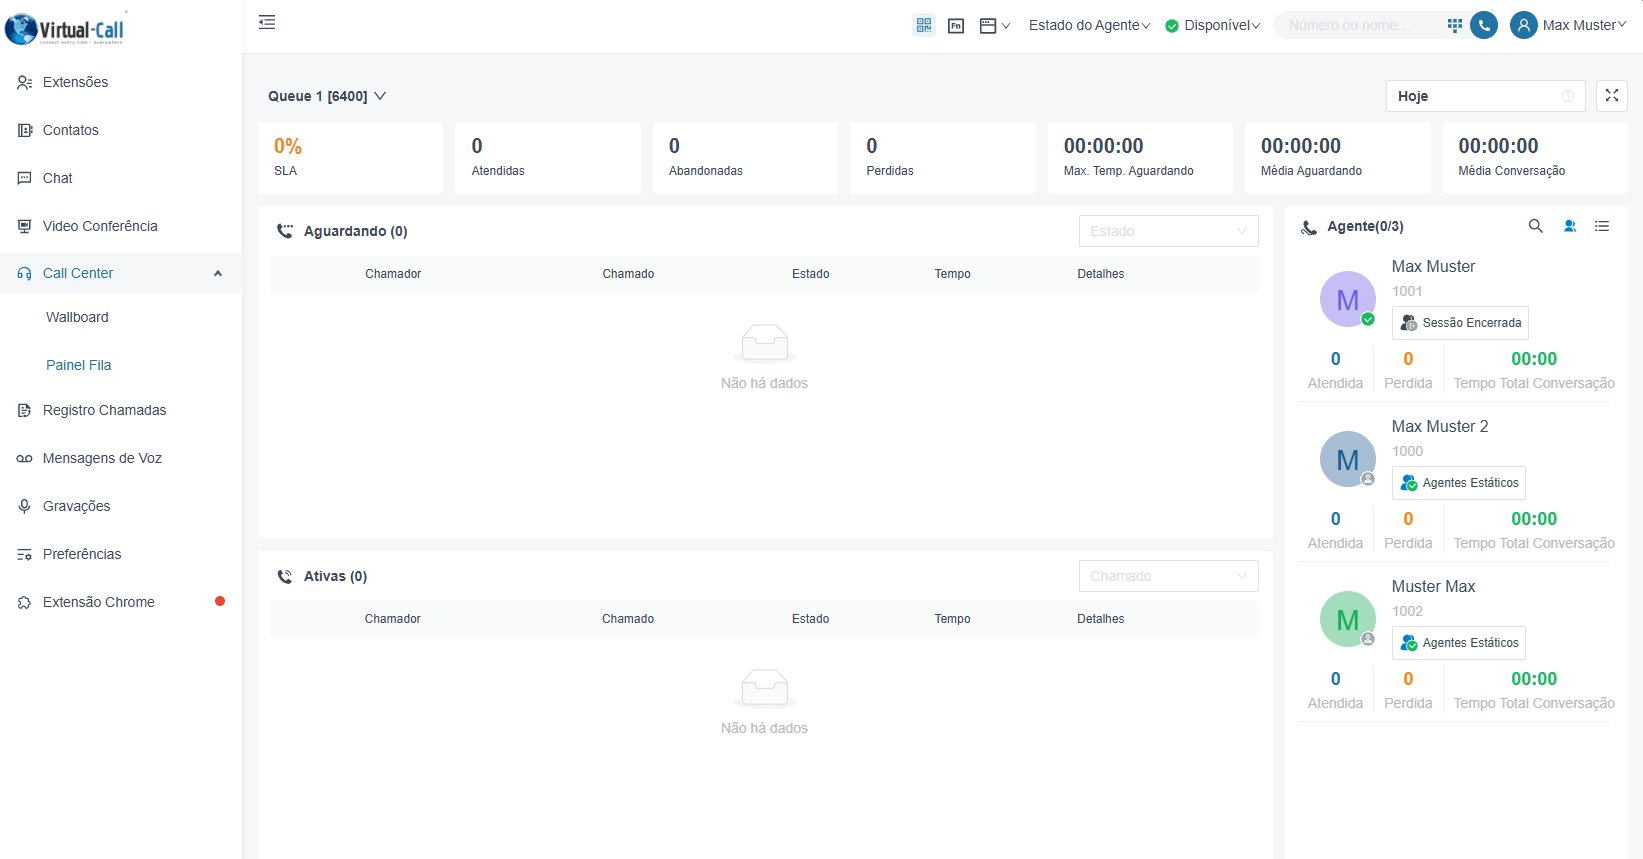Open the Disponível status dropdown
The image size is (1643, 859).
pyautogui.click(x=1212, y=25)
